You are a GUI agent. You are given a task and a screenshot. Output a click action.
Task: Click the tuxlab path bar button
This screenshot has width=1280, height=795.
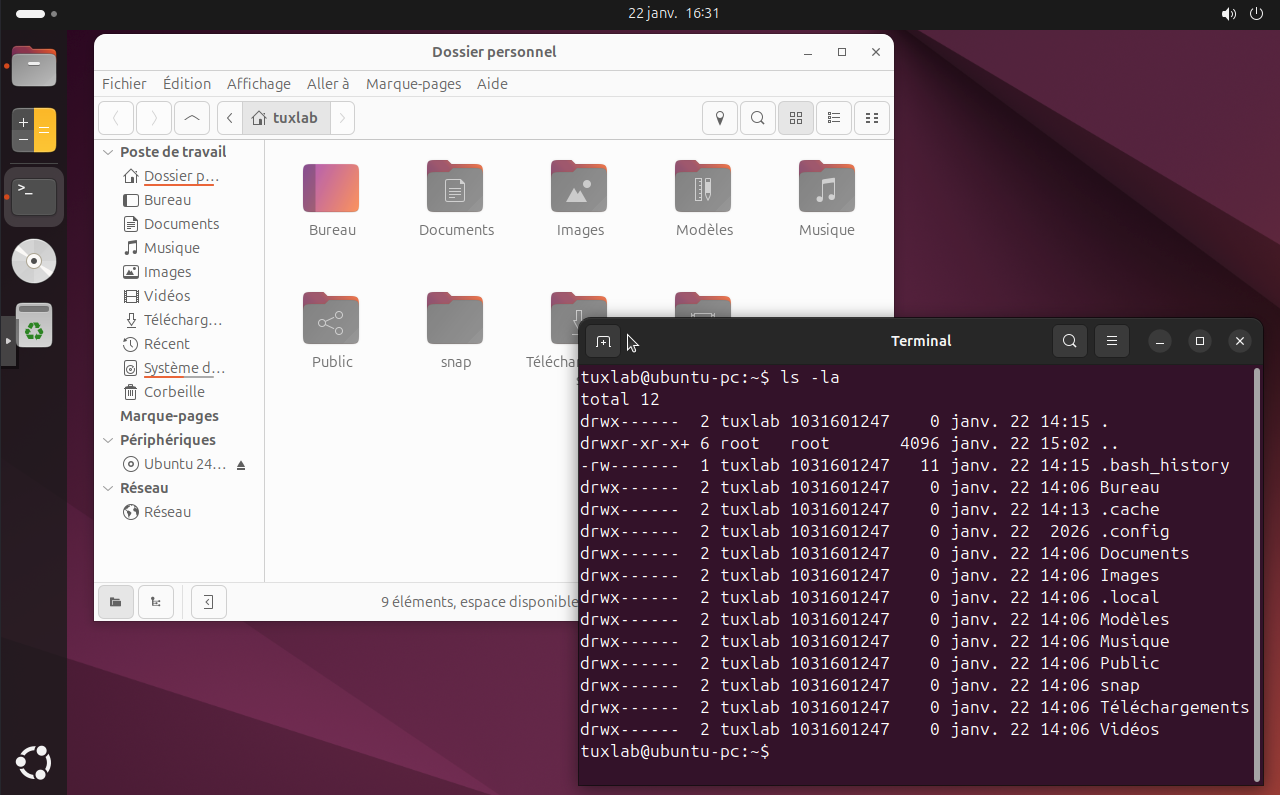pyautogui.click(x=286, y=118)
